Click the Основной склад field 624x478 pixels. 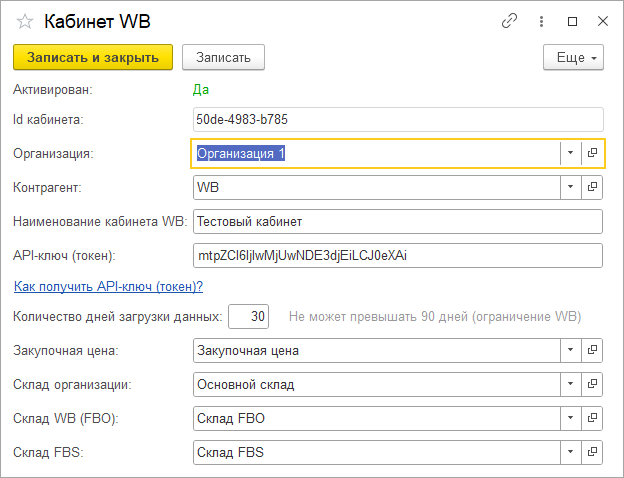point(376,384)
